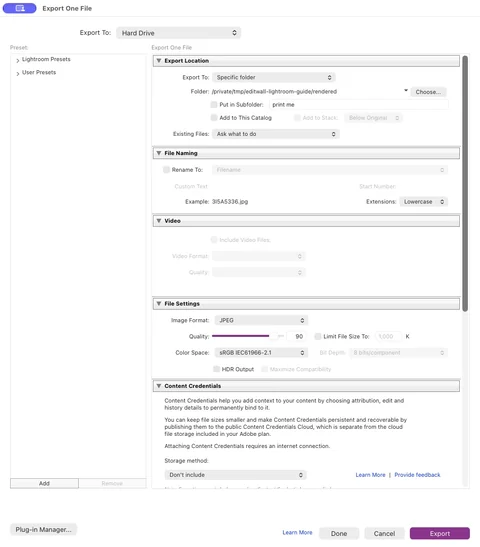Image resolution: width=480 pixels, height=547 pixels.
Task: Toggle the Add to Stack checkbox
Action: [x=297, y=118]
